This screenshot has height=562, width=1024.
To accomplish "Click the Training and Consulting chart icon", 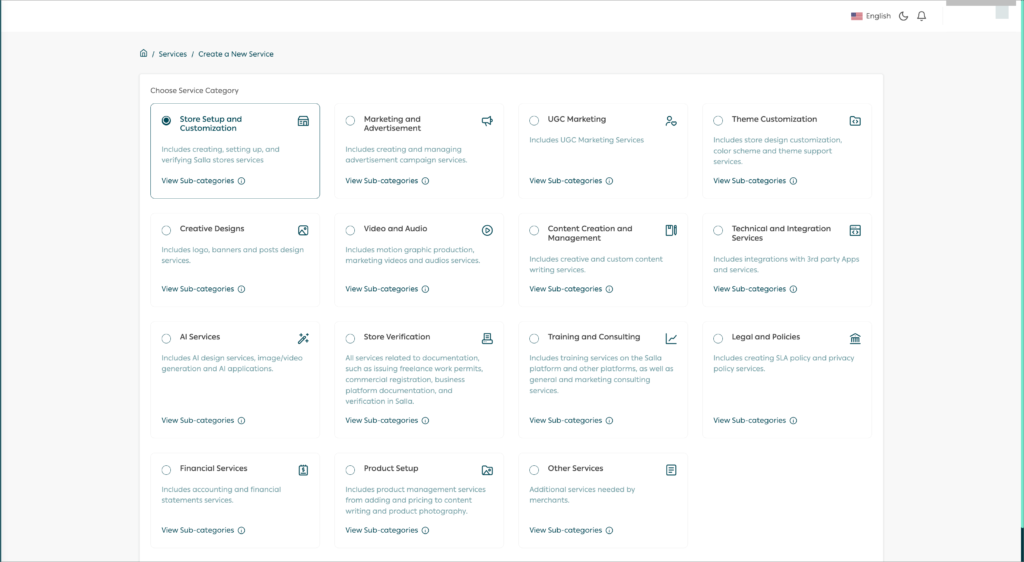I will (x=671, y=339).
